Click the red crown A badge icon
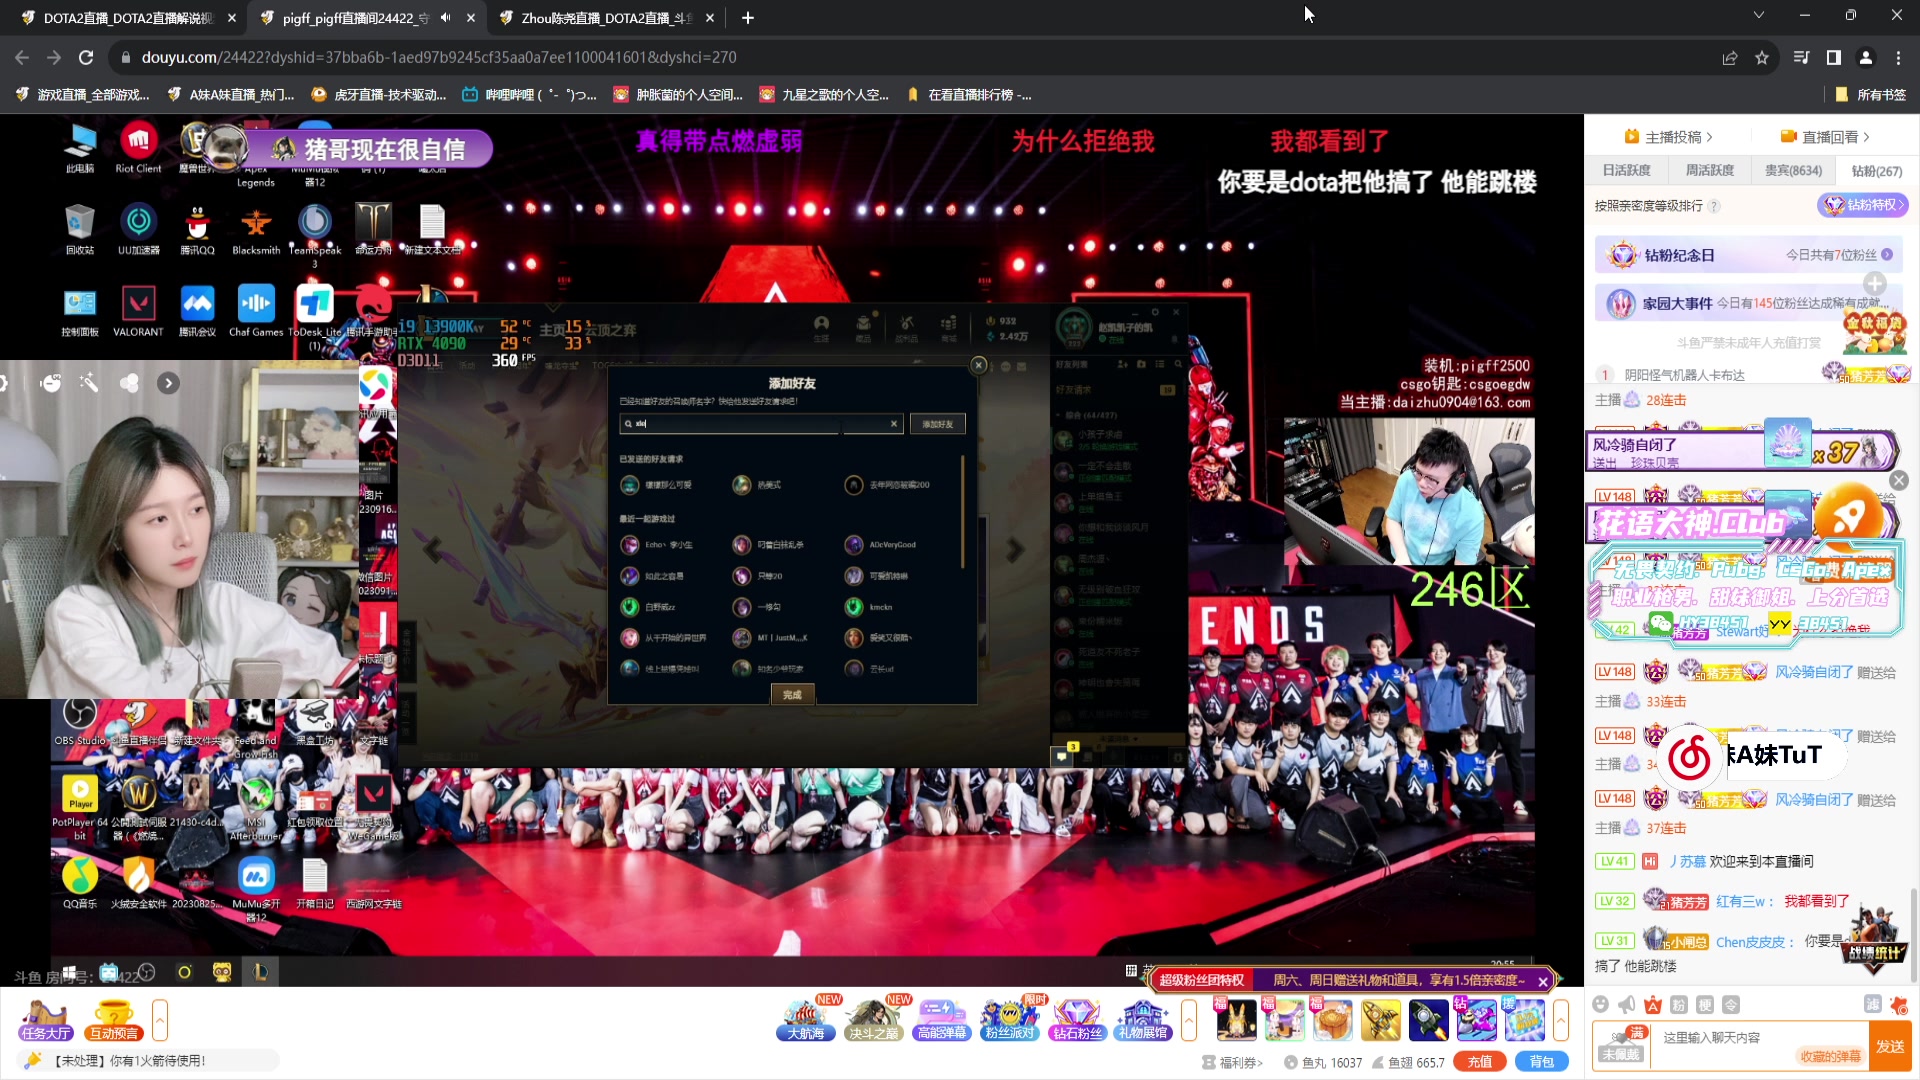 point(1653,1005)
